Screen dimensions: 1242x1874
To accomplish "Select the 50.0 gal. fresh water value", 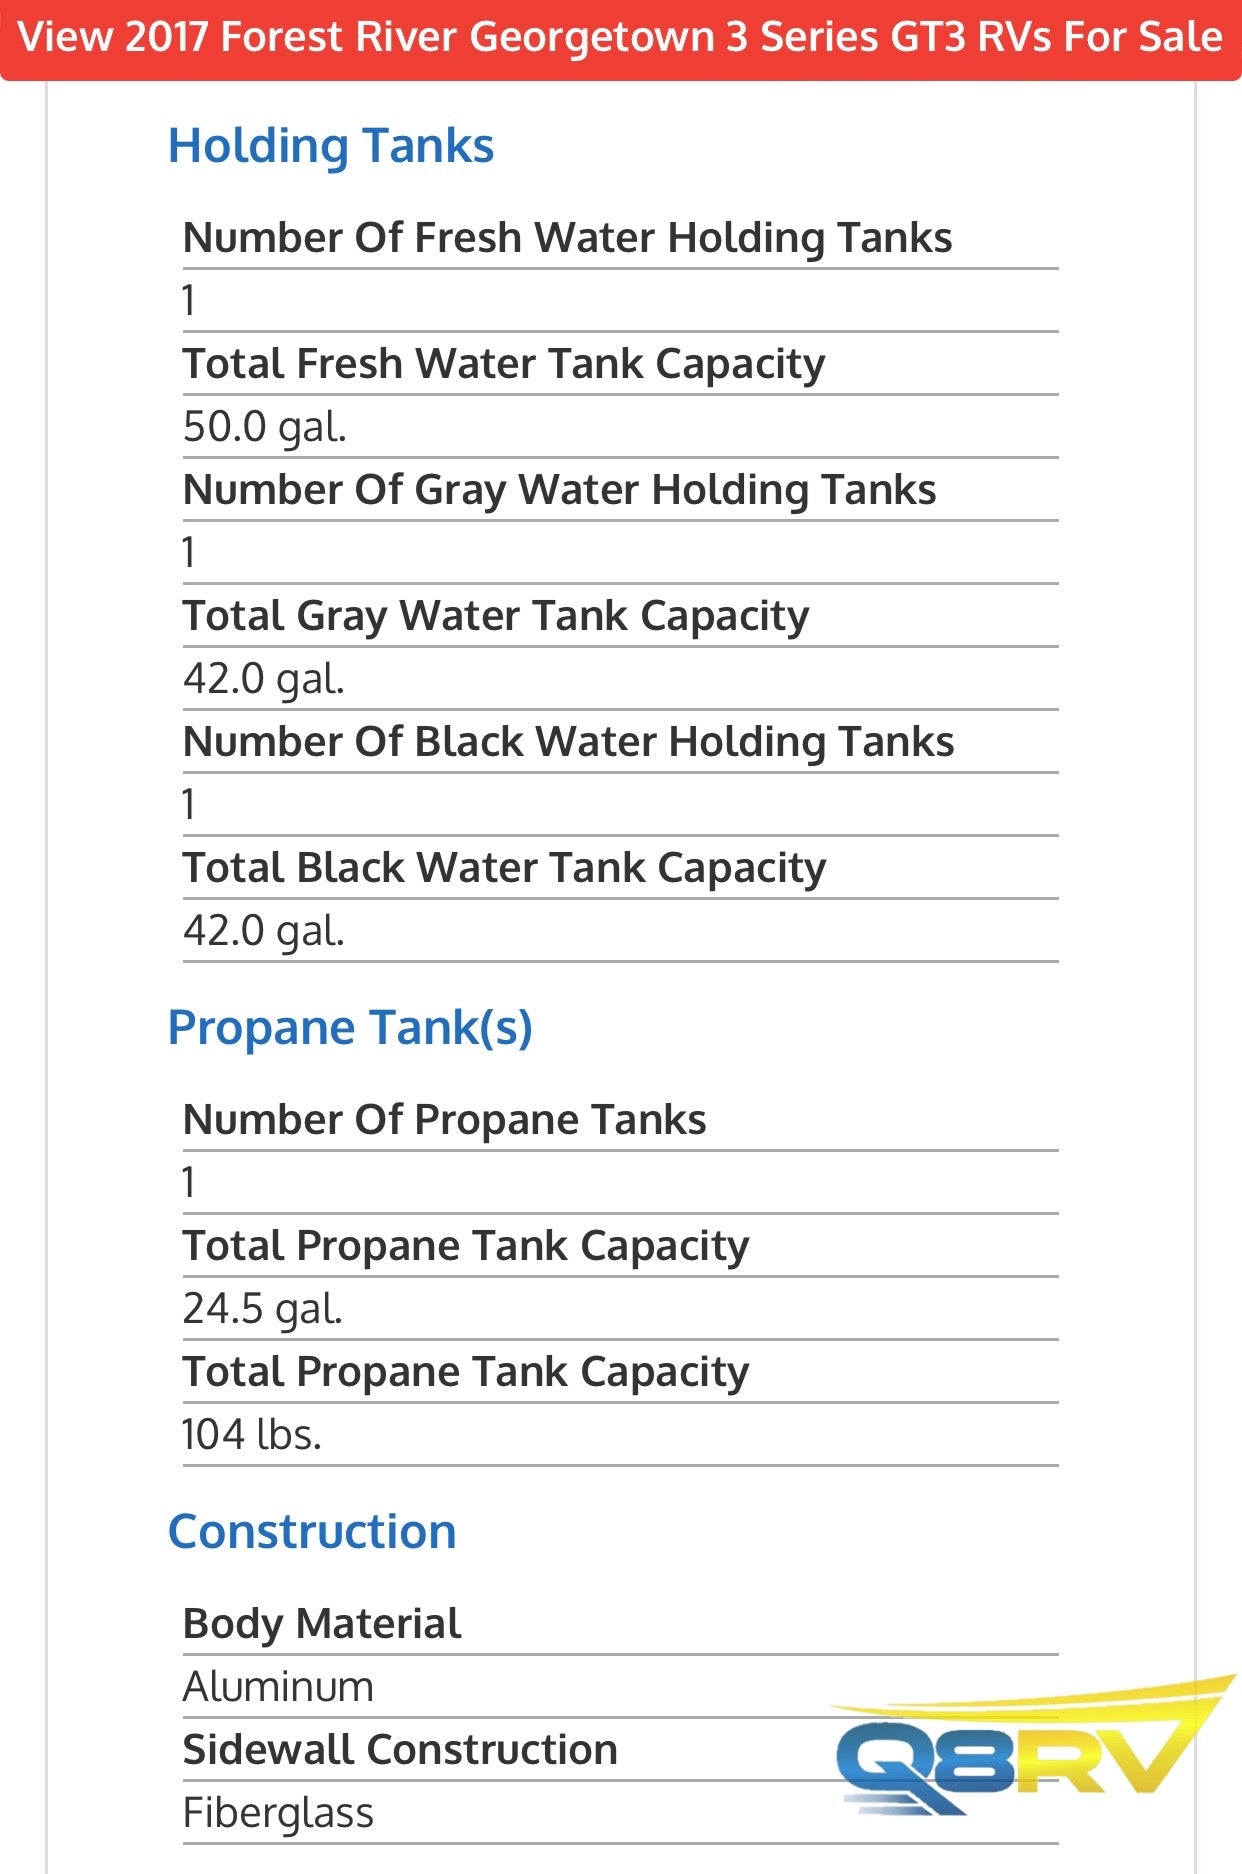I will [x=265, y=427].
